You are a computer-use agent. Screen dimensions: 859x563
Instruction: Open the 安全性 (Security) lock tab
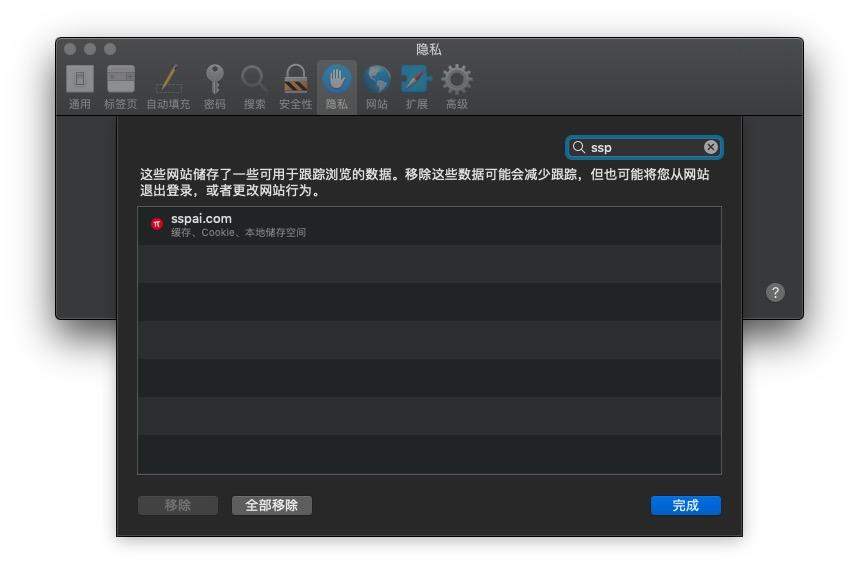pyautogui.click(x=296, y=87)
